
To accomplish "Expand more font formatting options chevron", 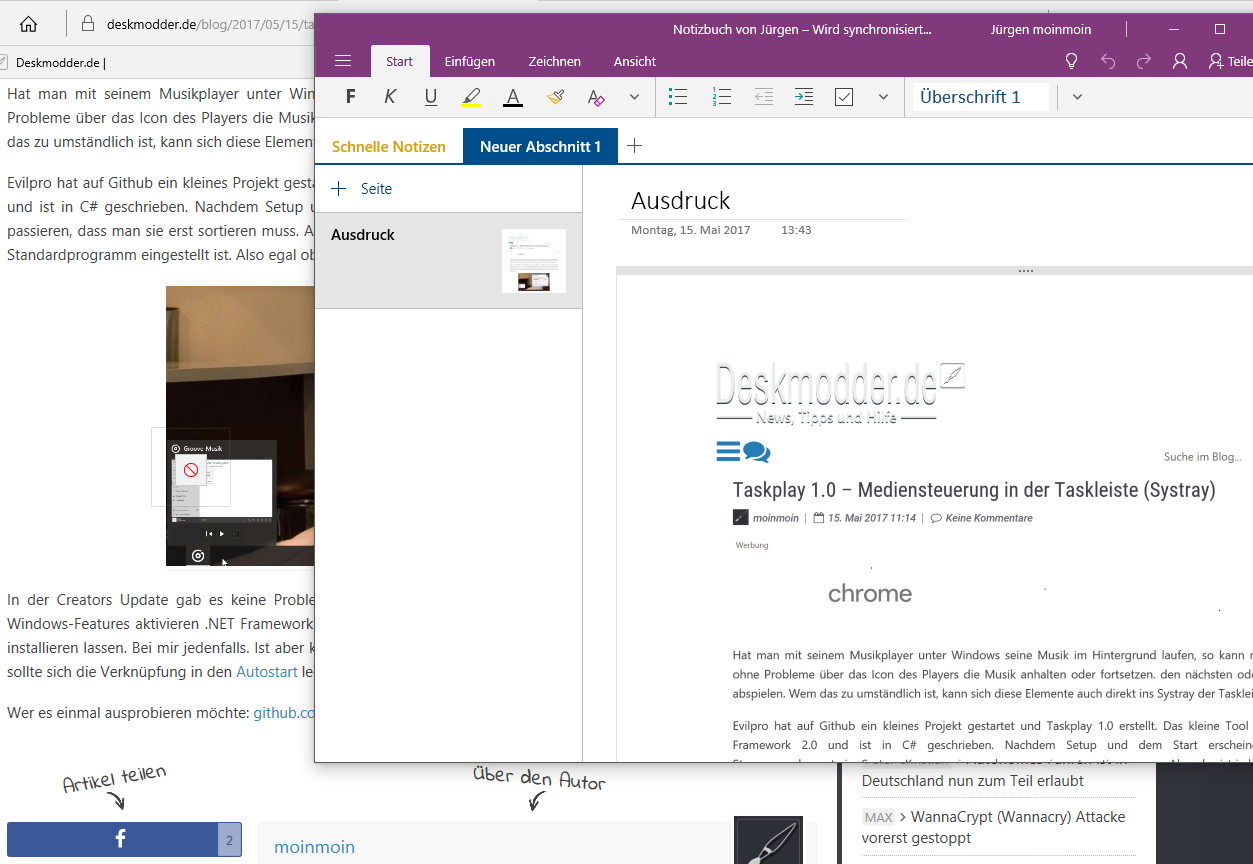I will (x=634, y=97).
